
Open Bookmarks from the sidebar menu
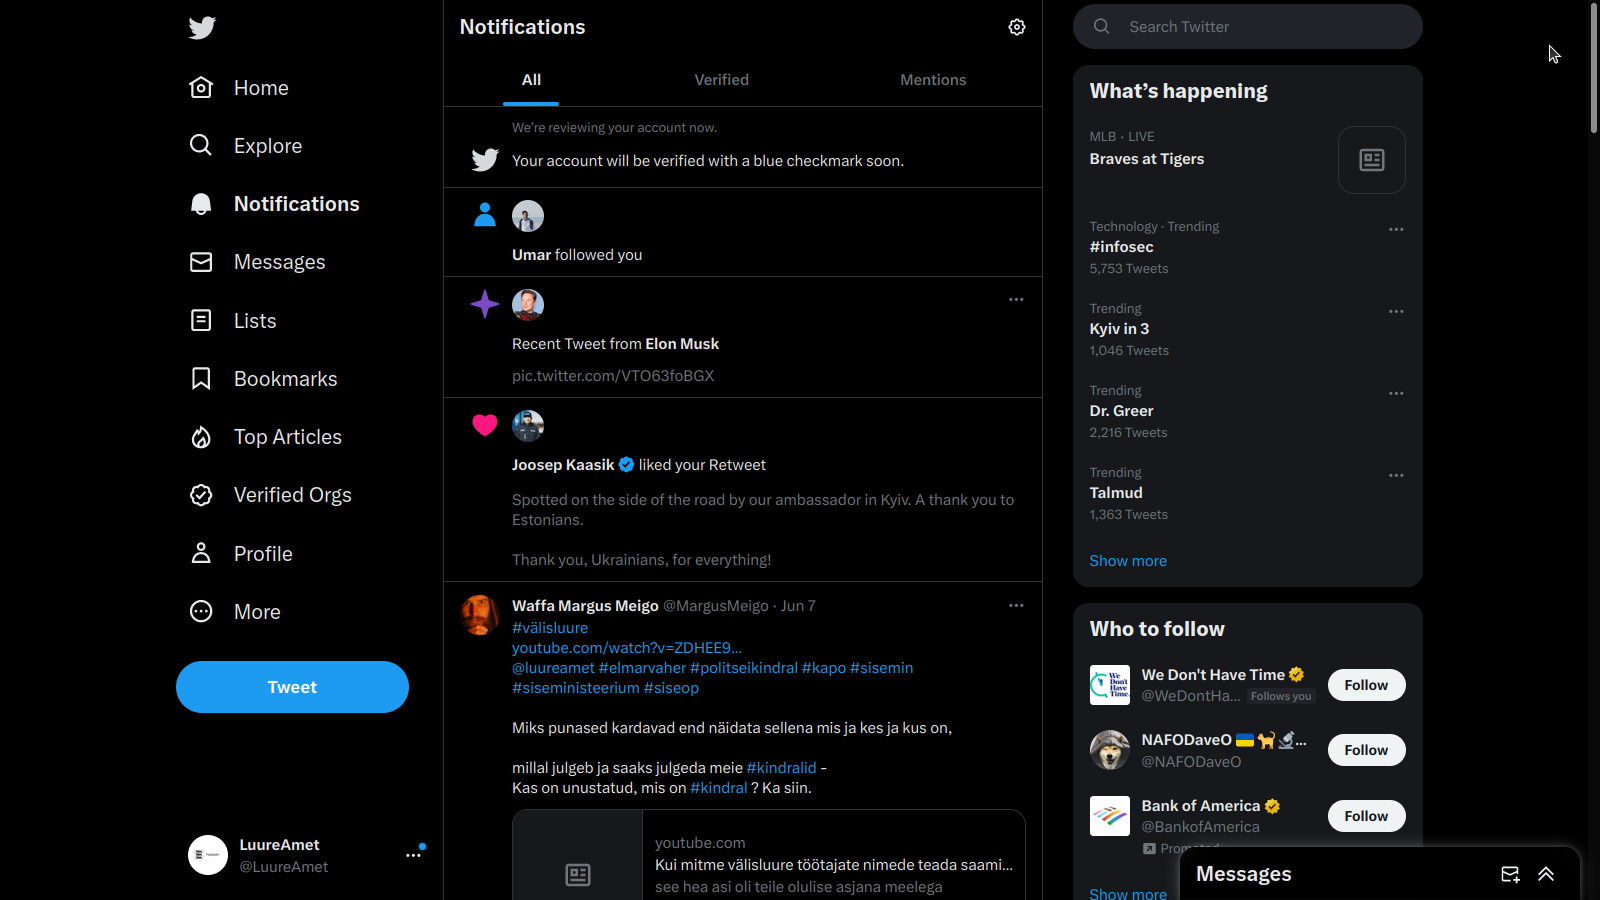[286, 379]
